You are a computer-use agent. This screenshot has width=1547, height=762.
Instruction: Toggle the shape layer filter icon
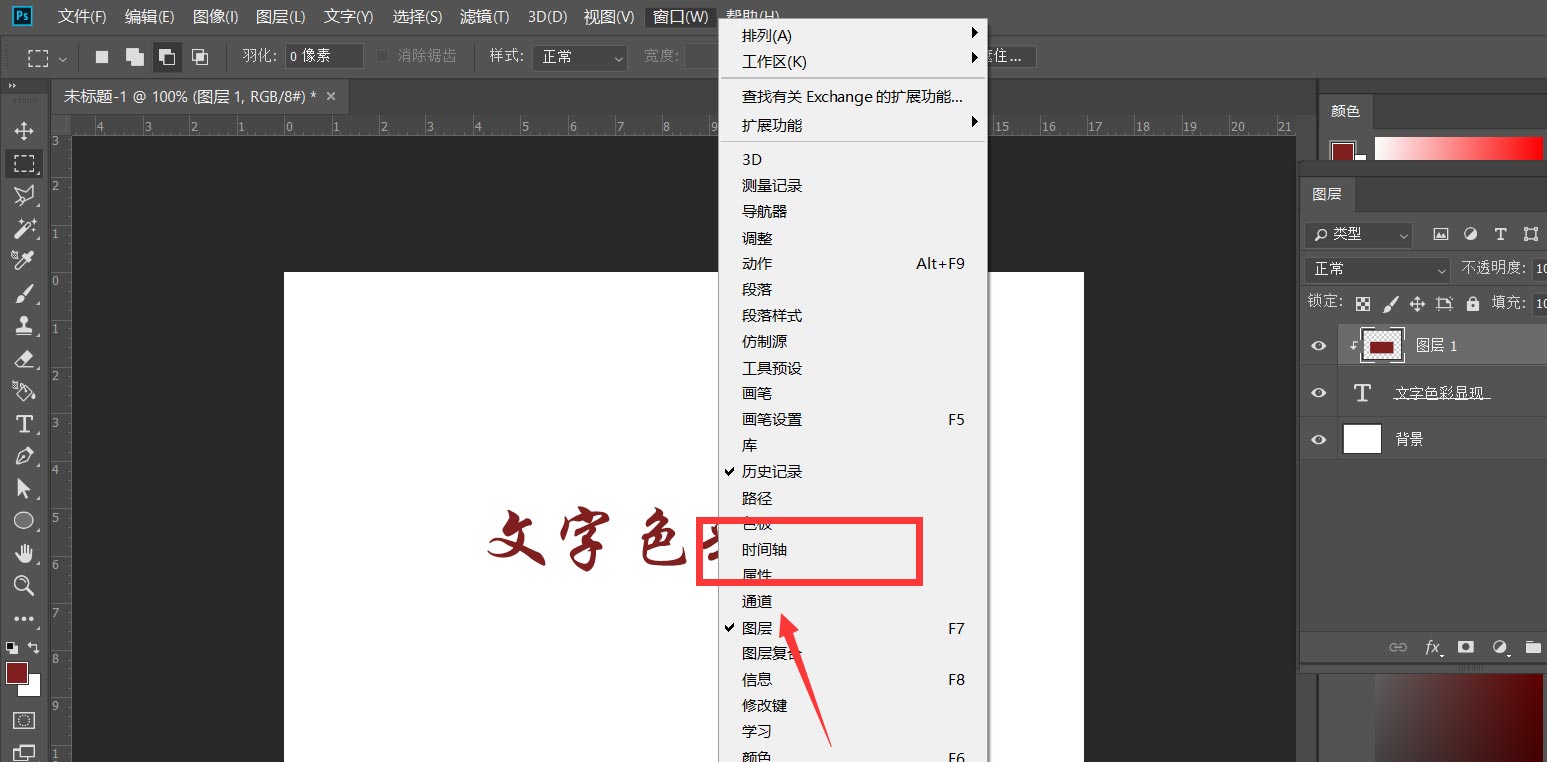1531,234
